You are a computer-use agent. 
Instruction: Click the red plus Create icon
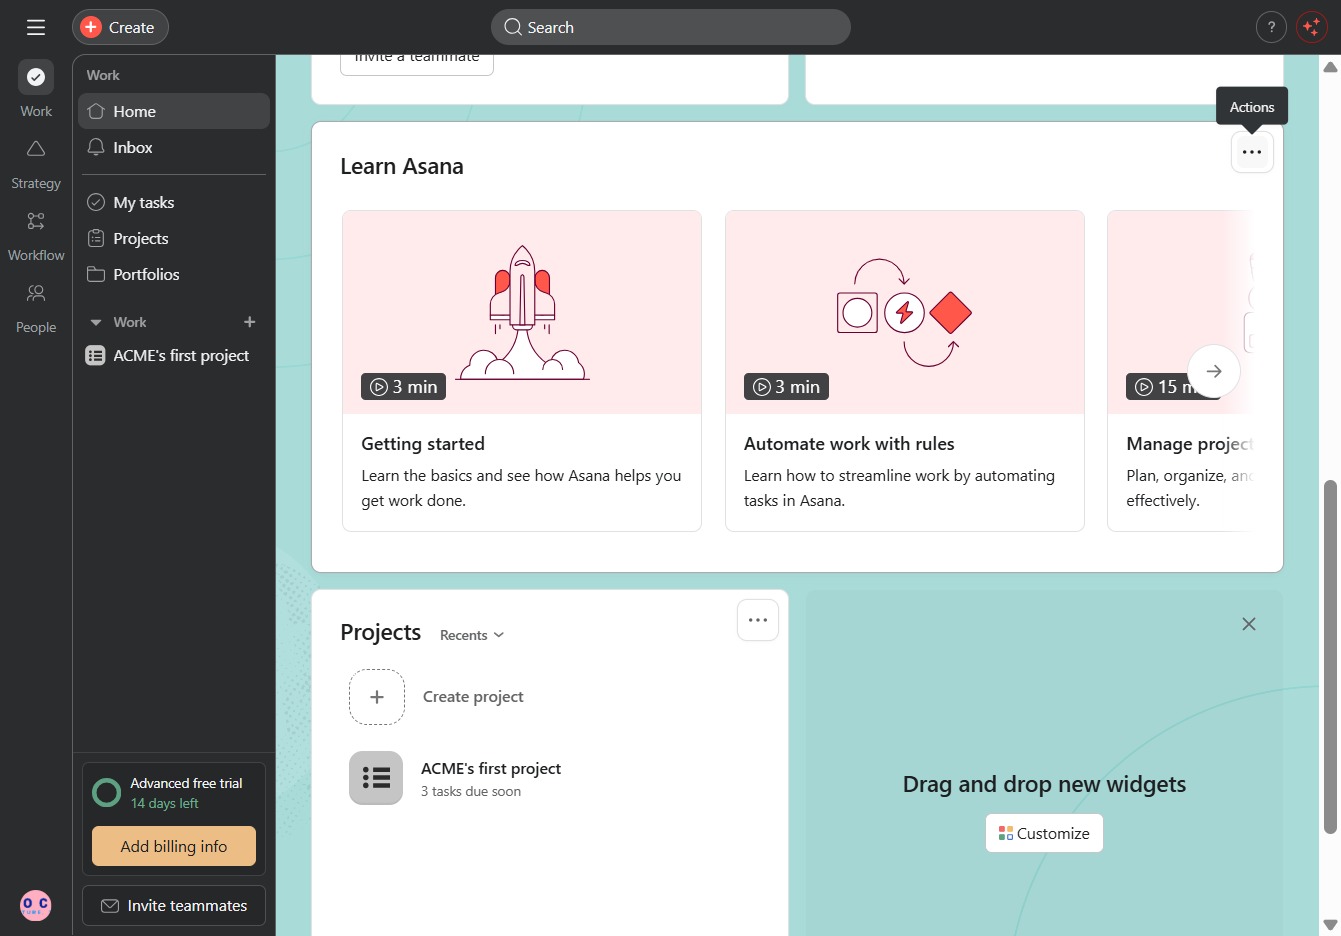[x=91, y=27]
